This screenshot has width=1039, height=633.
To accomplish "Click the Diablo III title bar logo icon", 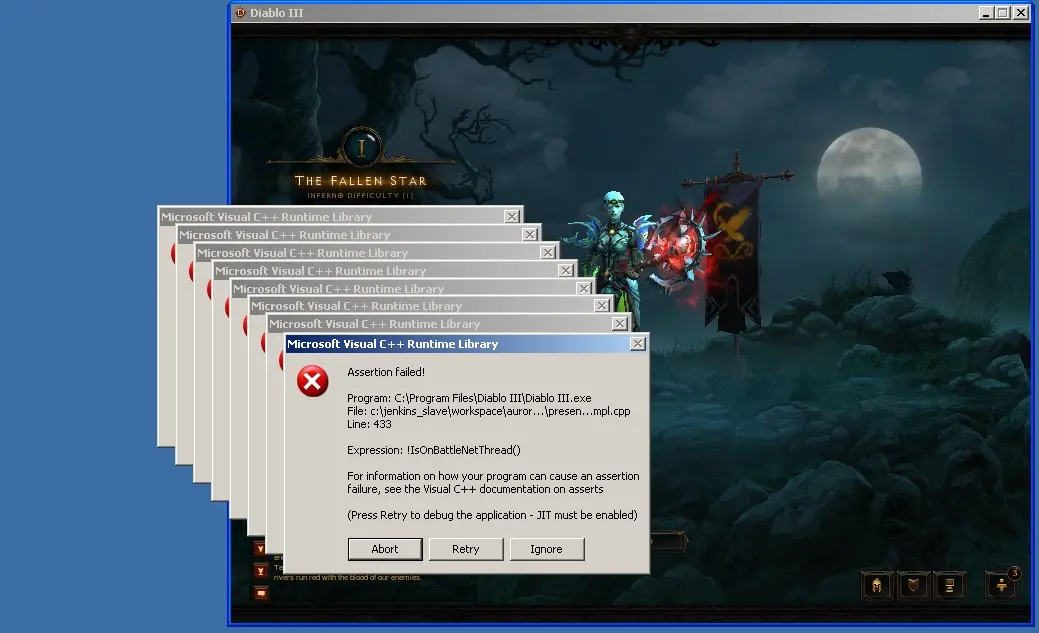I will 240,13.
